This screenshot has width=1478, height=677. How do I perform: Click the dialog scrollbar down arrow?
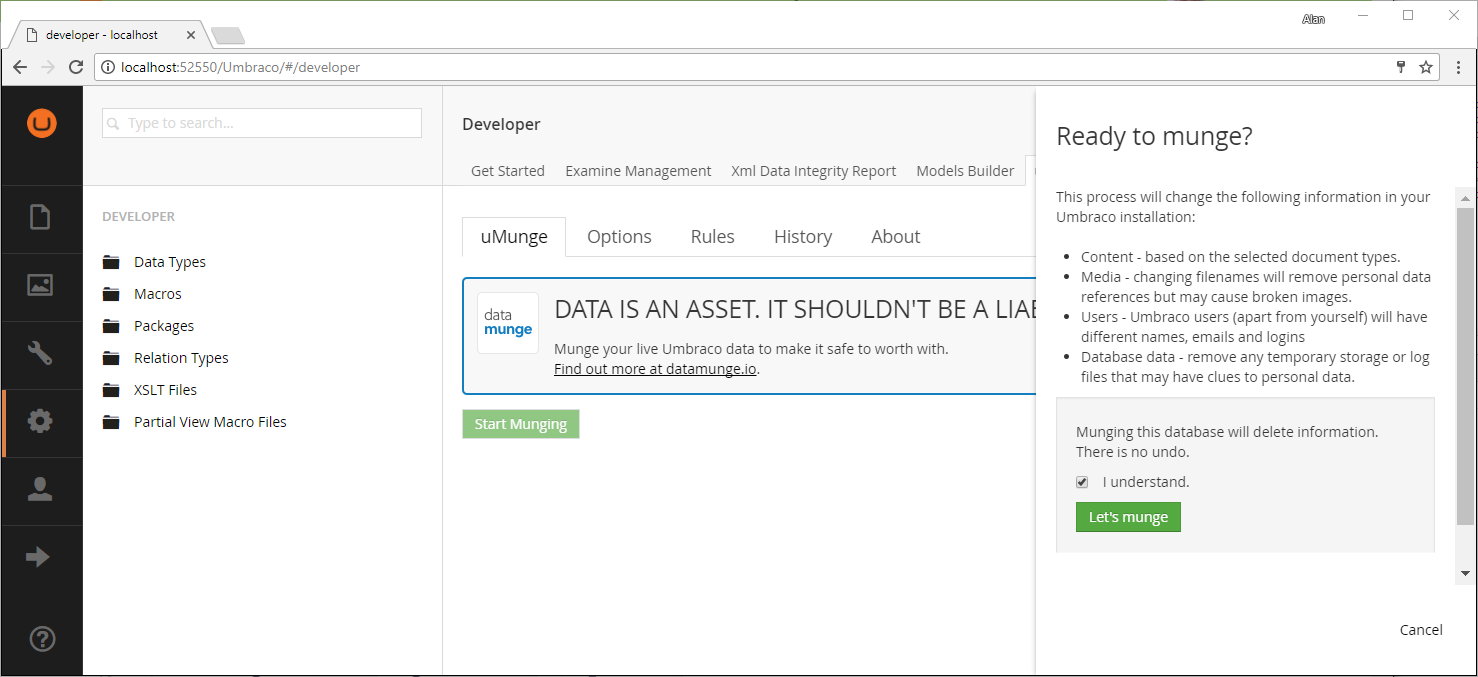[1465, 574]
